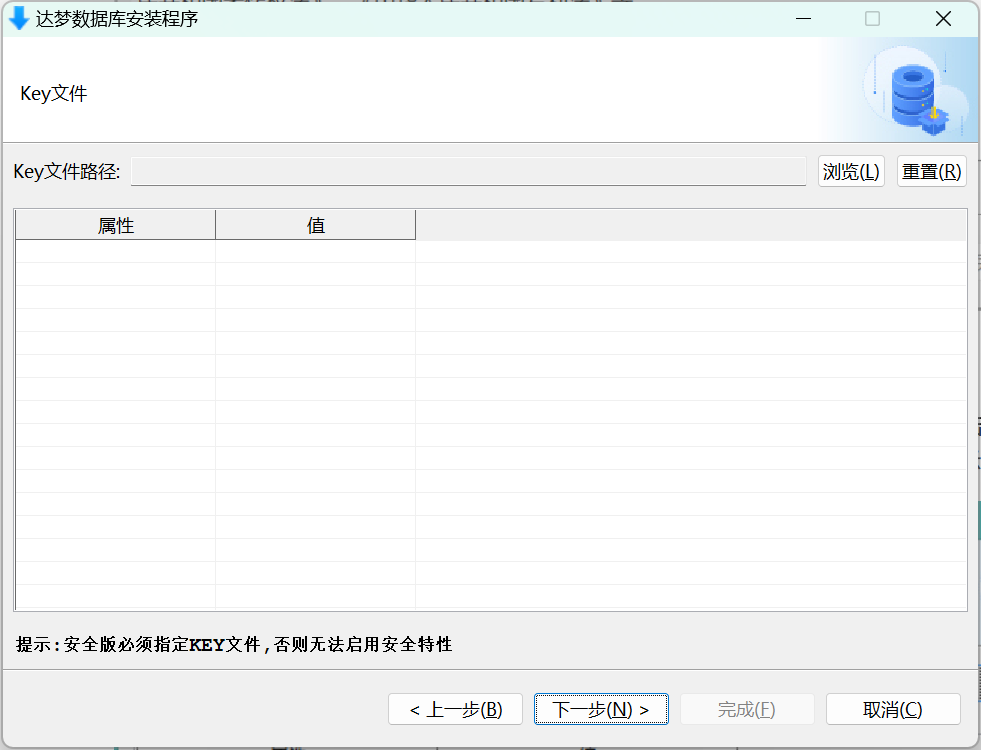Select the 属性 column header
This screenshot has height=750, width=981.
click(x=116, y=225)
